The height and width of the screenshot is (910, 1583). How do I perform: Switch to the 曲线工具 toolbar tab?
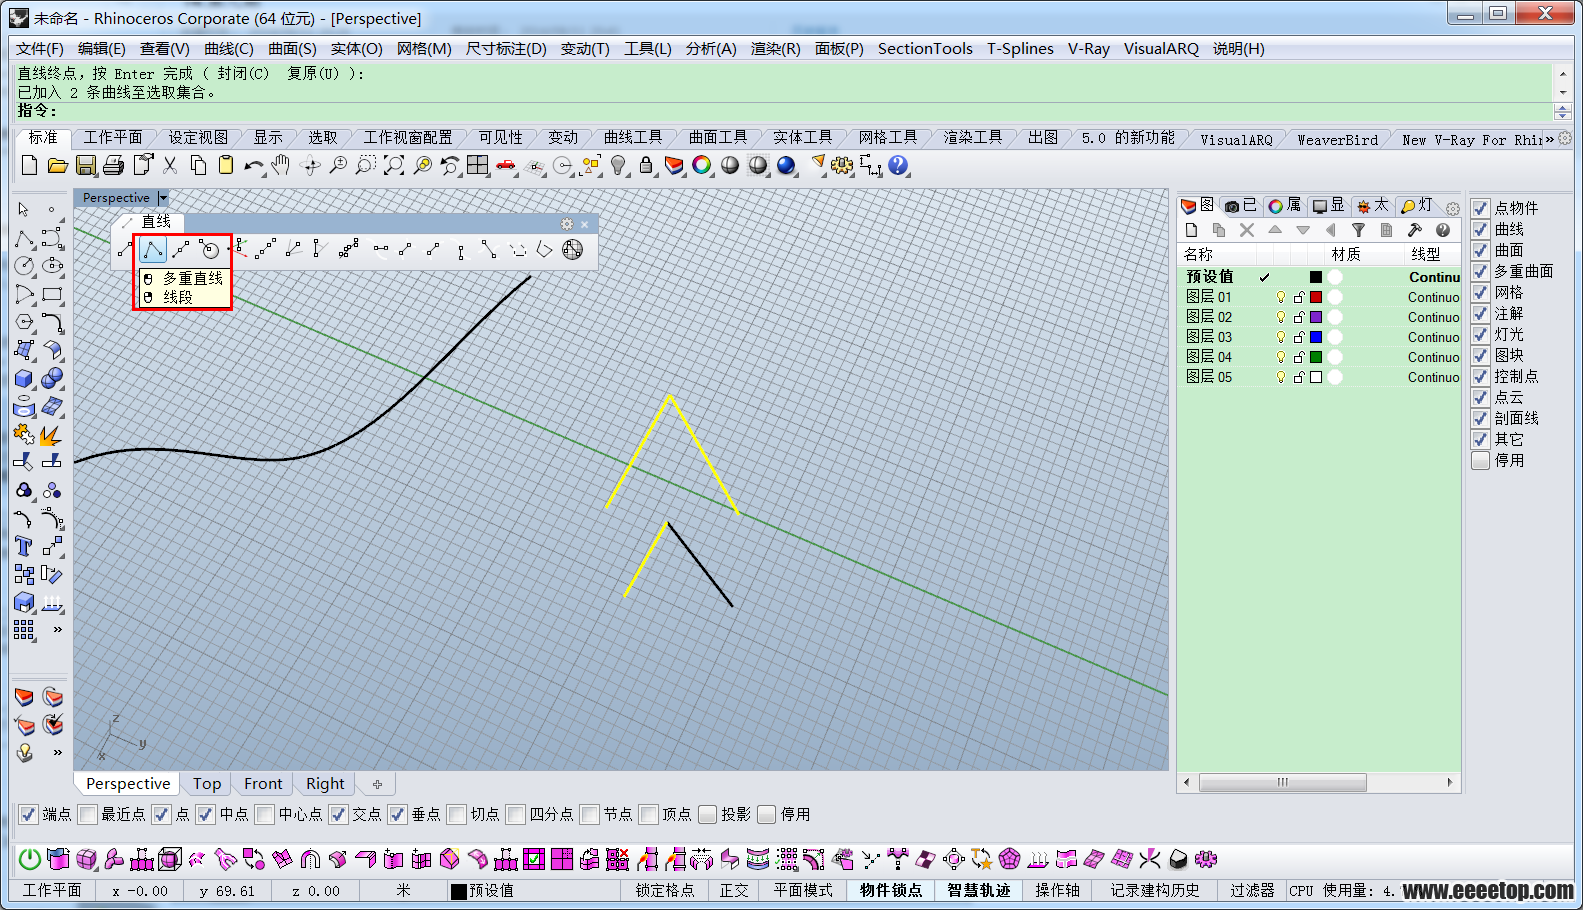coord(633,138)
